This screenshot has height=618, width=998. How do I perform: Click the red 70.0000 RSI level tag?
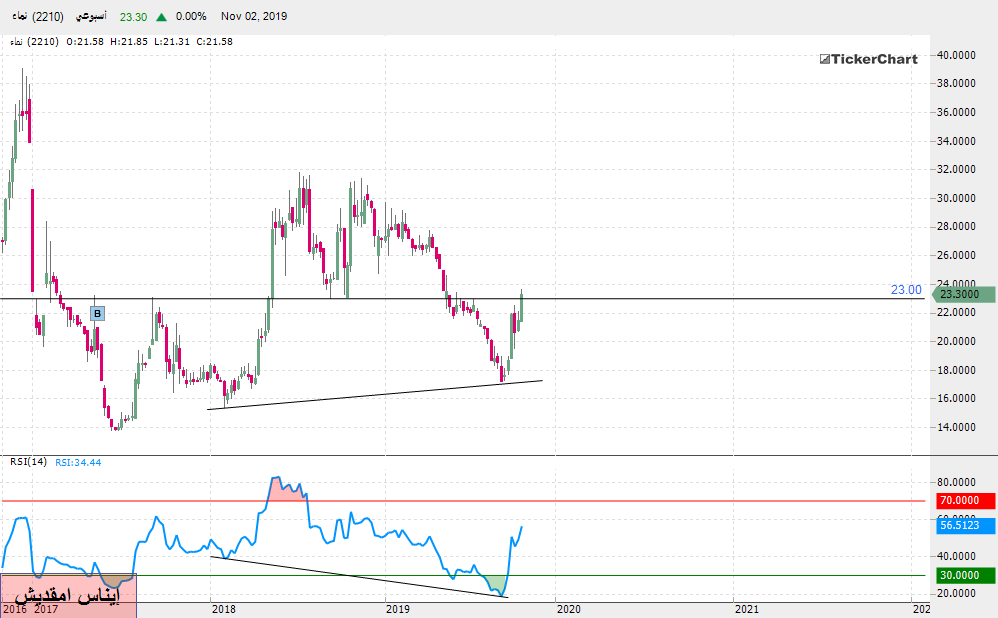click(x=965, y=500)
